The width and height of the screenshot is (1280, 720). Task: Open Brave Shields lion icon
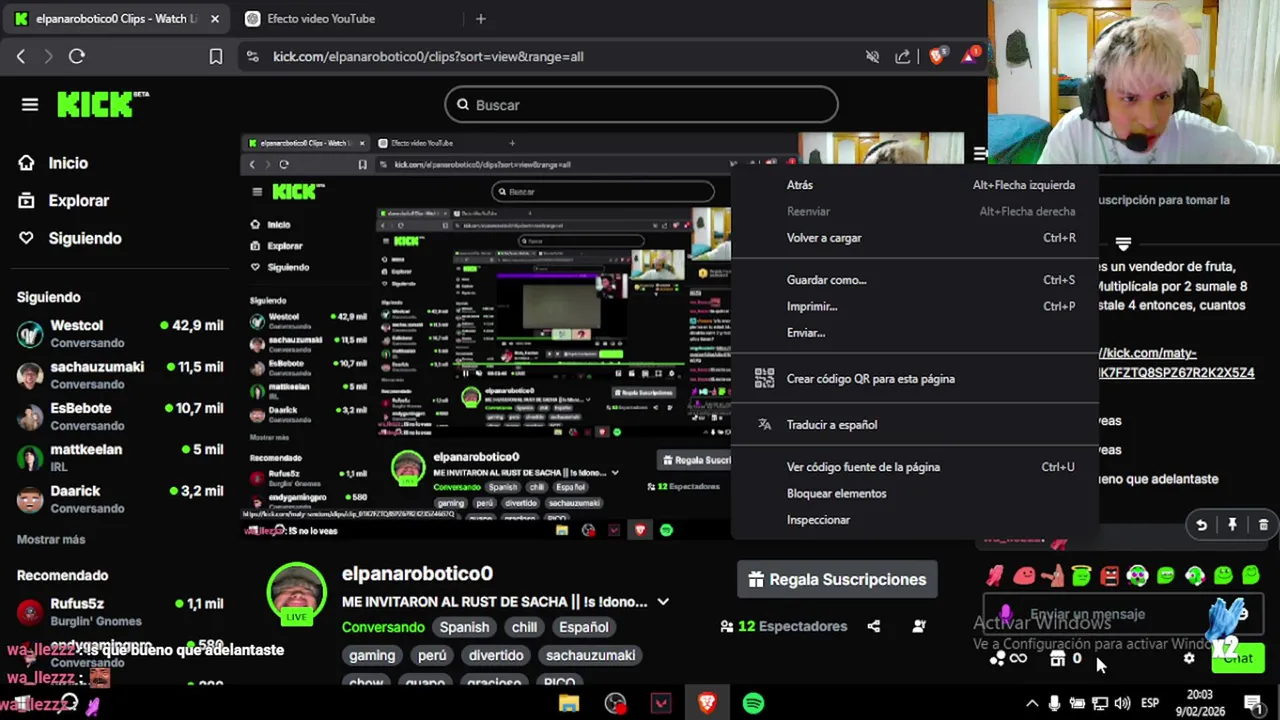tap(936, 57)
